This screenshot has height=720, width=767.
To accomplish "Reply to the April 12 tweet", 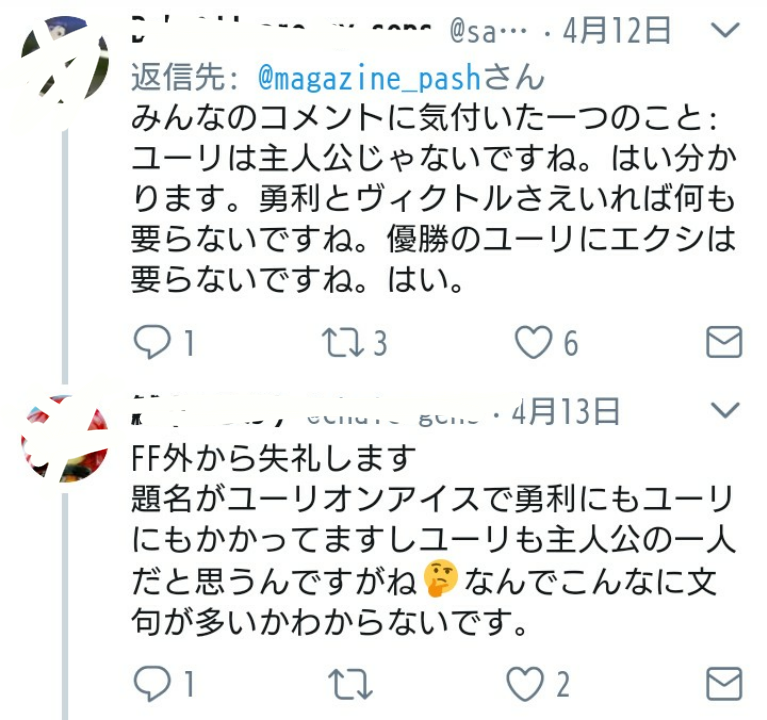I will click(x=153, y=342).
